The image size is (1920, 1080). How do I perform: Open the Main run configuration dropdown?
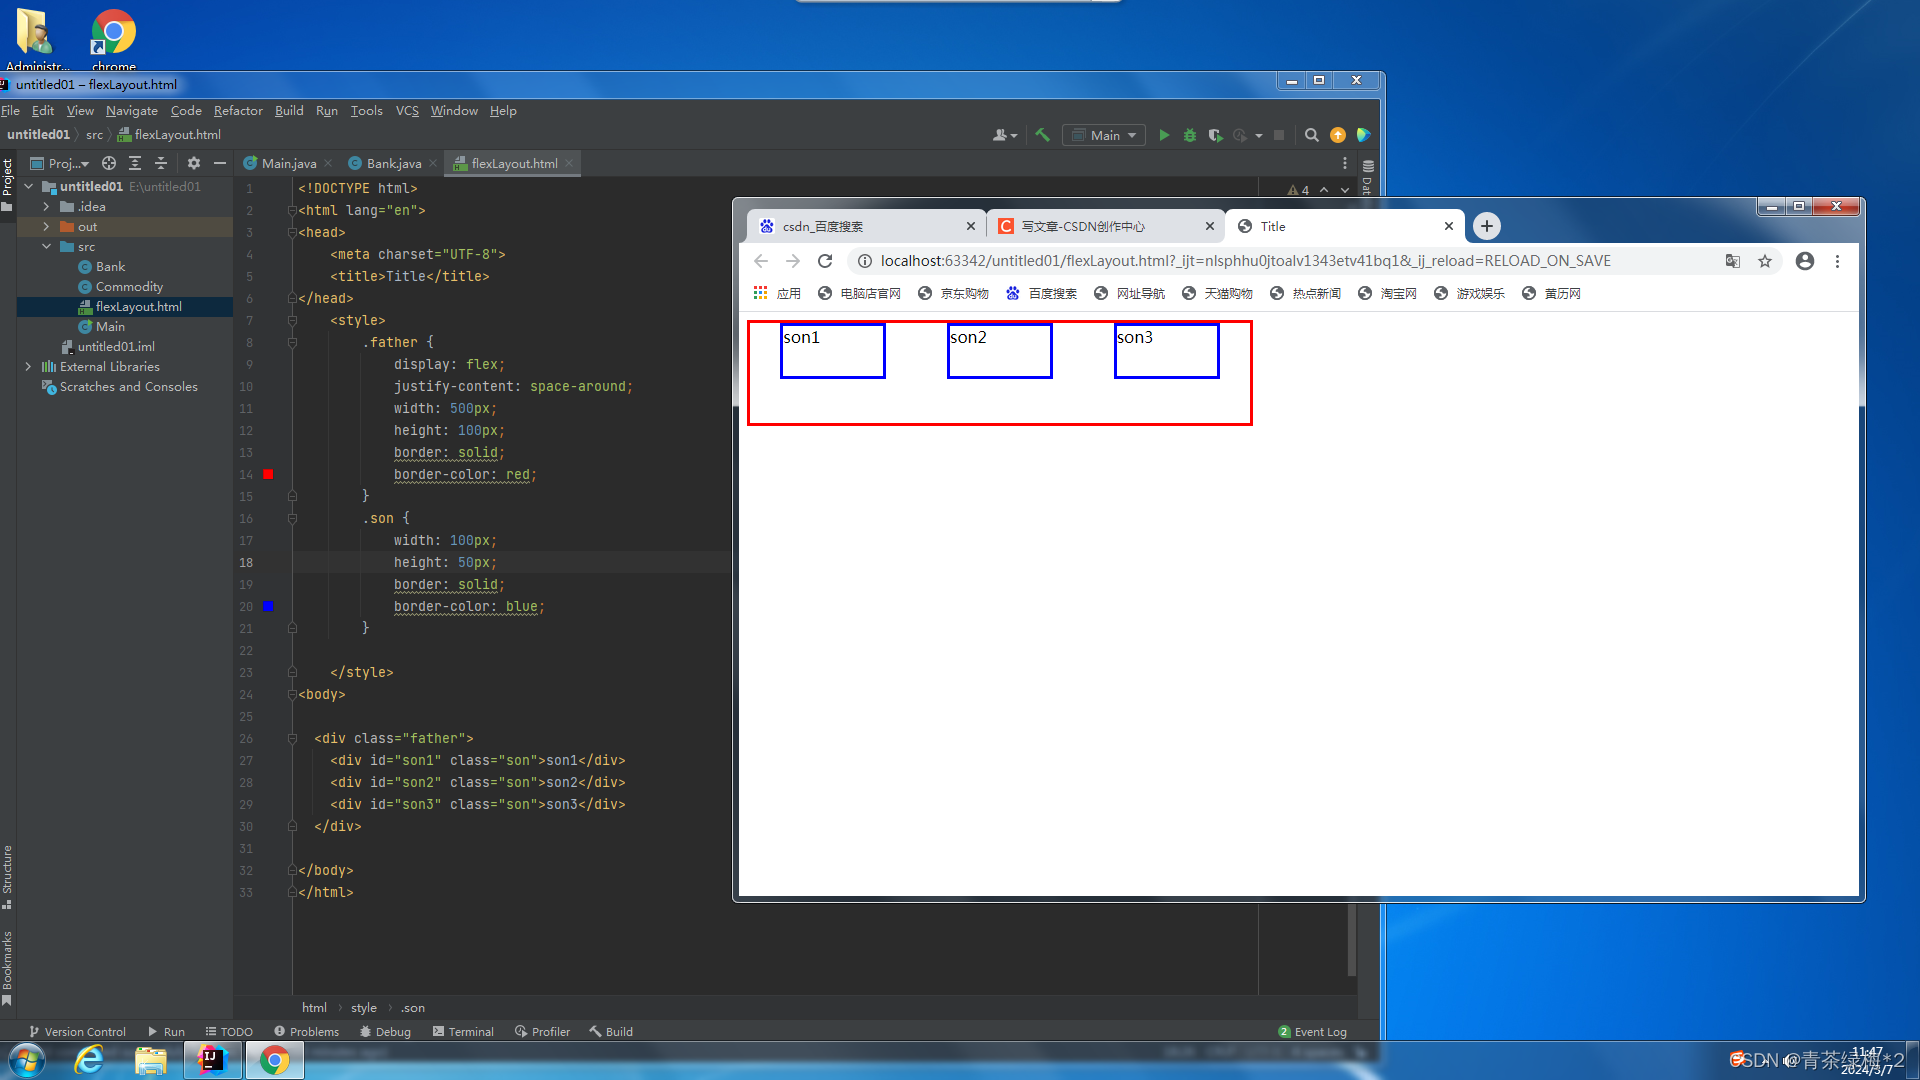[1105, 135]
